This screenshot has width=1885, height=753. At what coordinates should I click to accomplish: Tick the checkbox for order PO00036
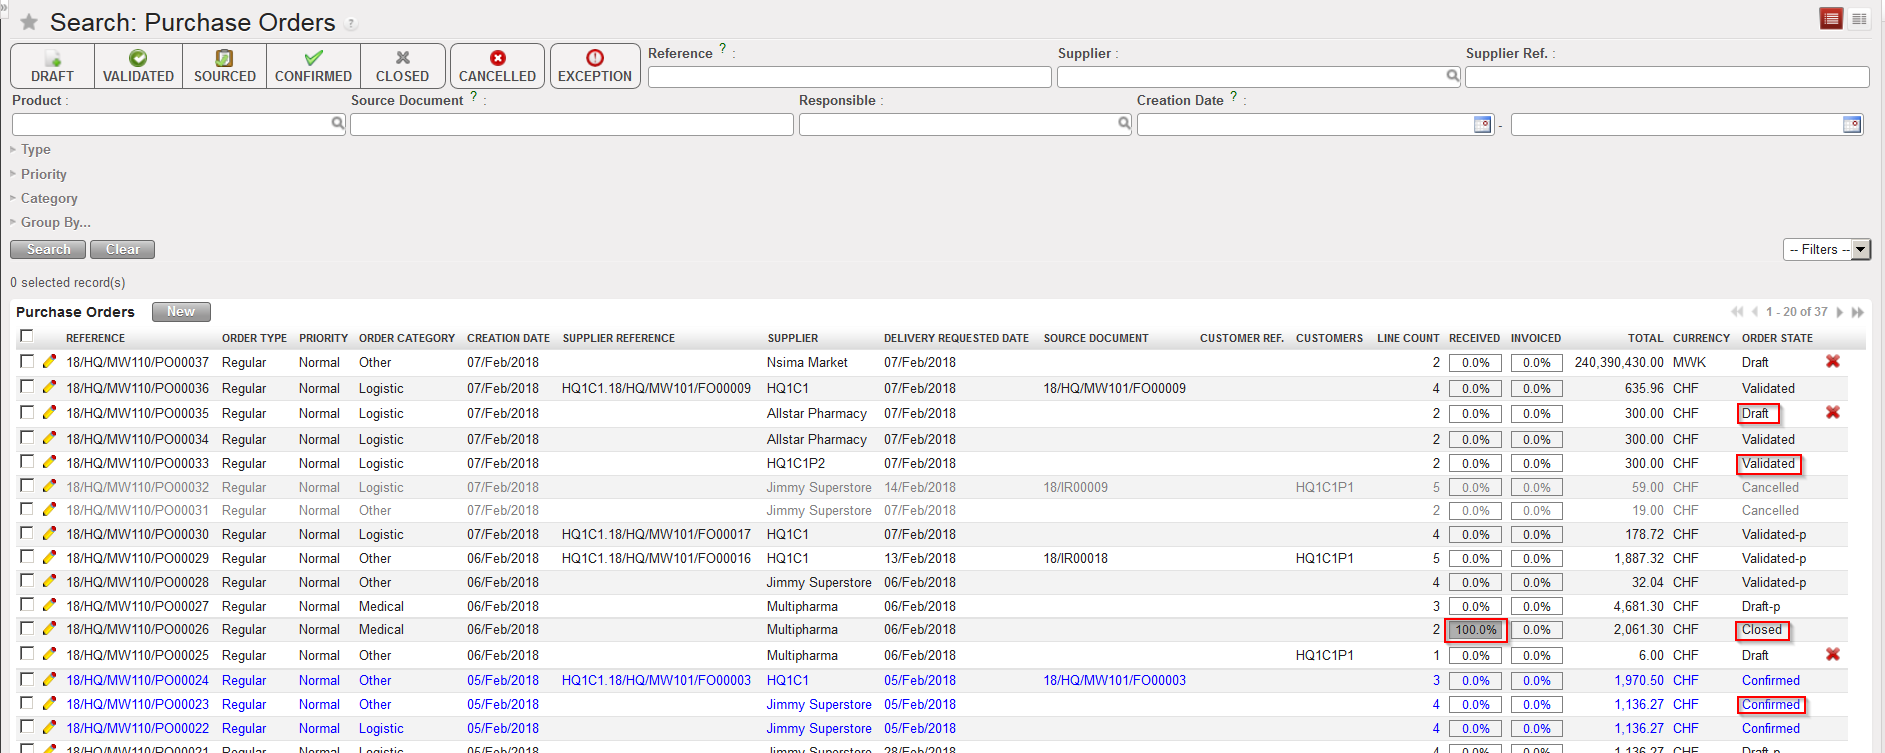pyautogui.click(x=27, y=387)
